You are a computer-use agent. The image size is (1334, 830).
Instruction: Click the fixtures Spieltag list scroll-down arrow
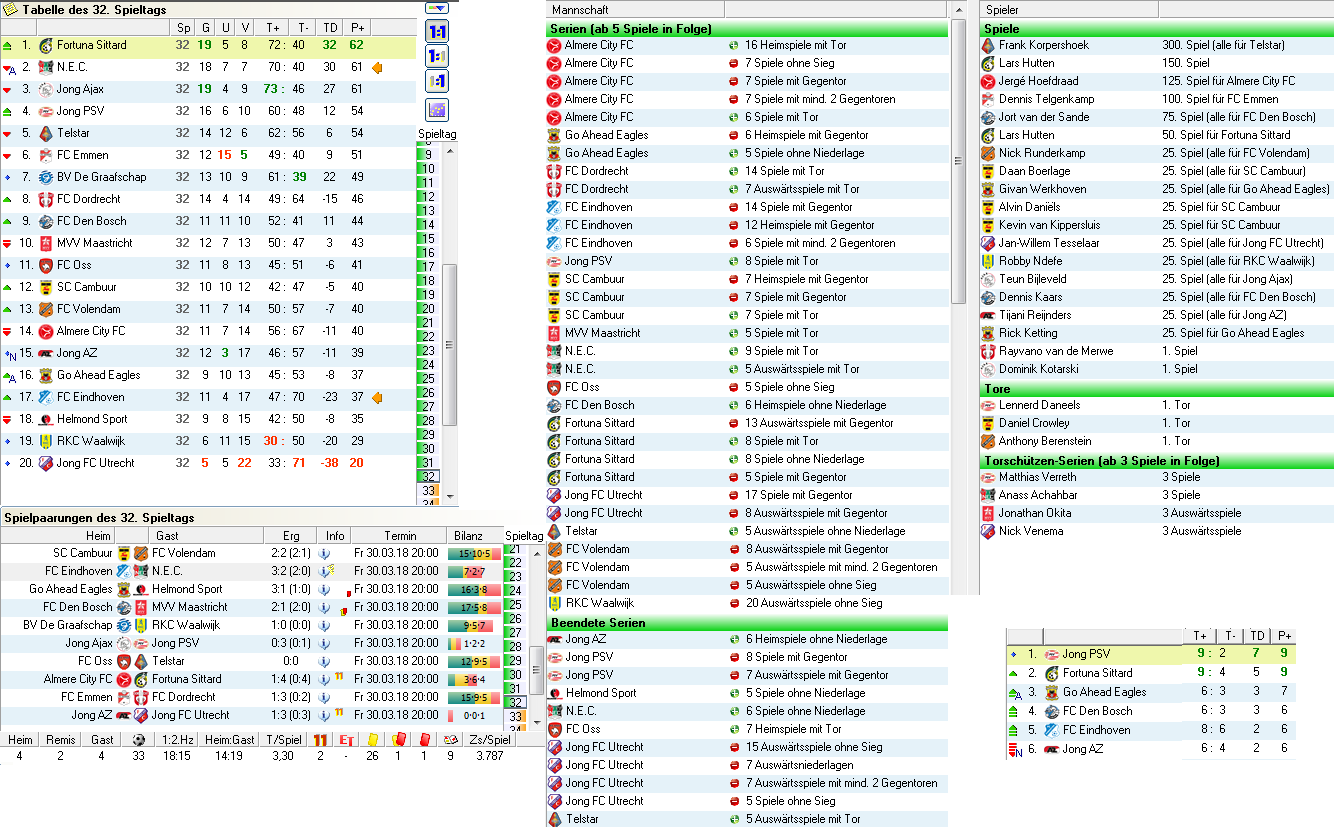(537, 724)
